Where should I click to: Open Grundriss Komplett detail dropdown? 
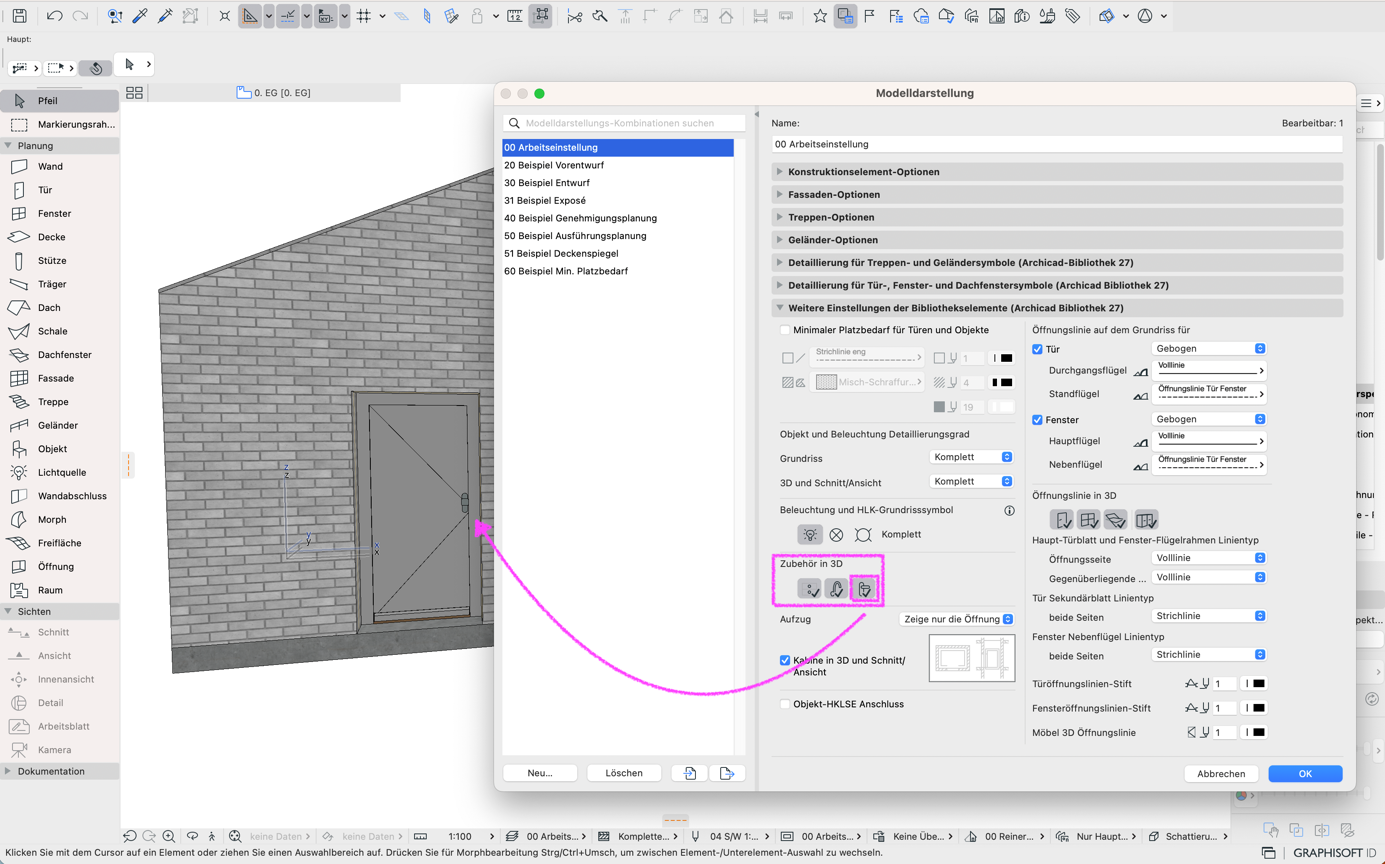click(971, 457)
